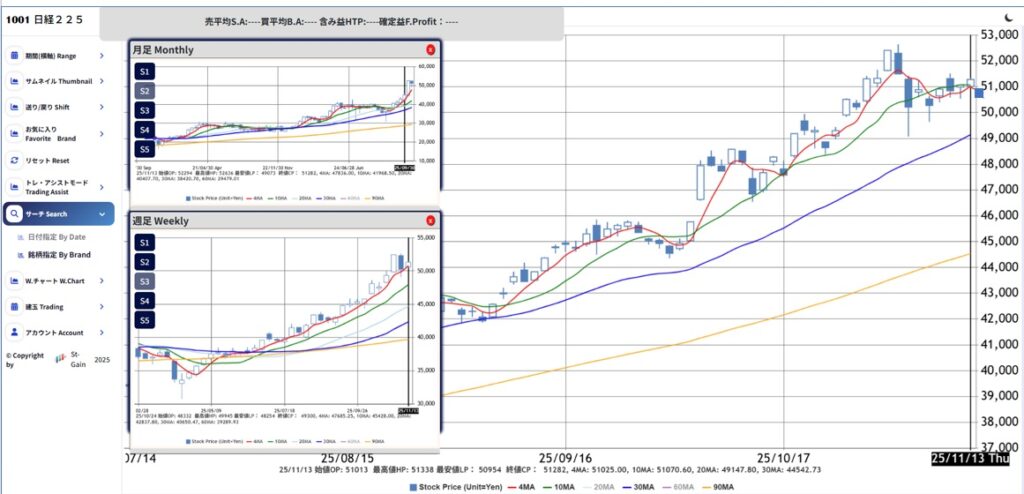This screenshot has height=494, width=1024.
Task: Select S3 in the Weekly panel
Action: tap(145, 281)
